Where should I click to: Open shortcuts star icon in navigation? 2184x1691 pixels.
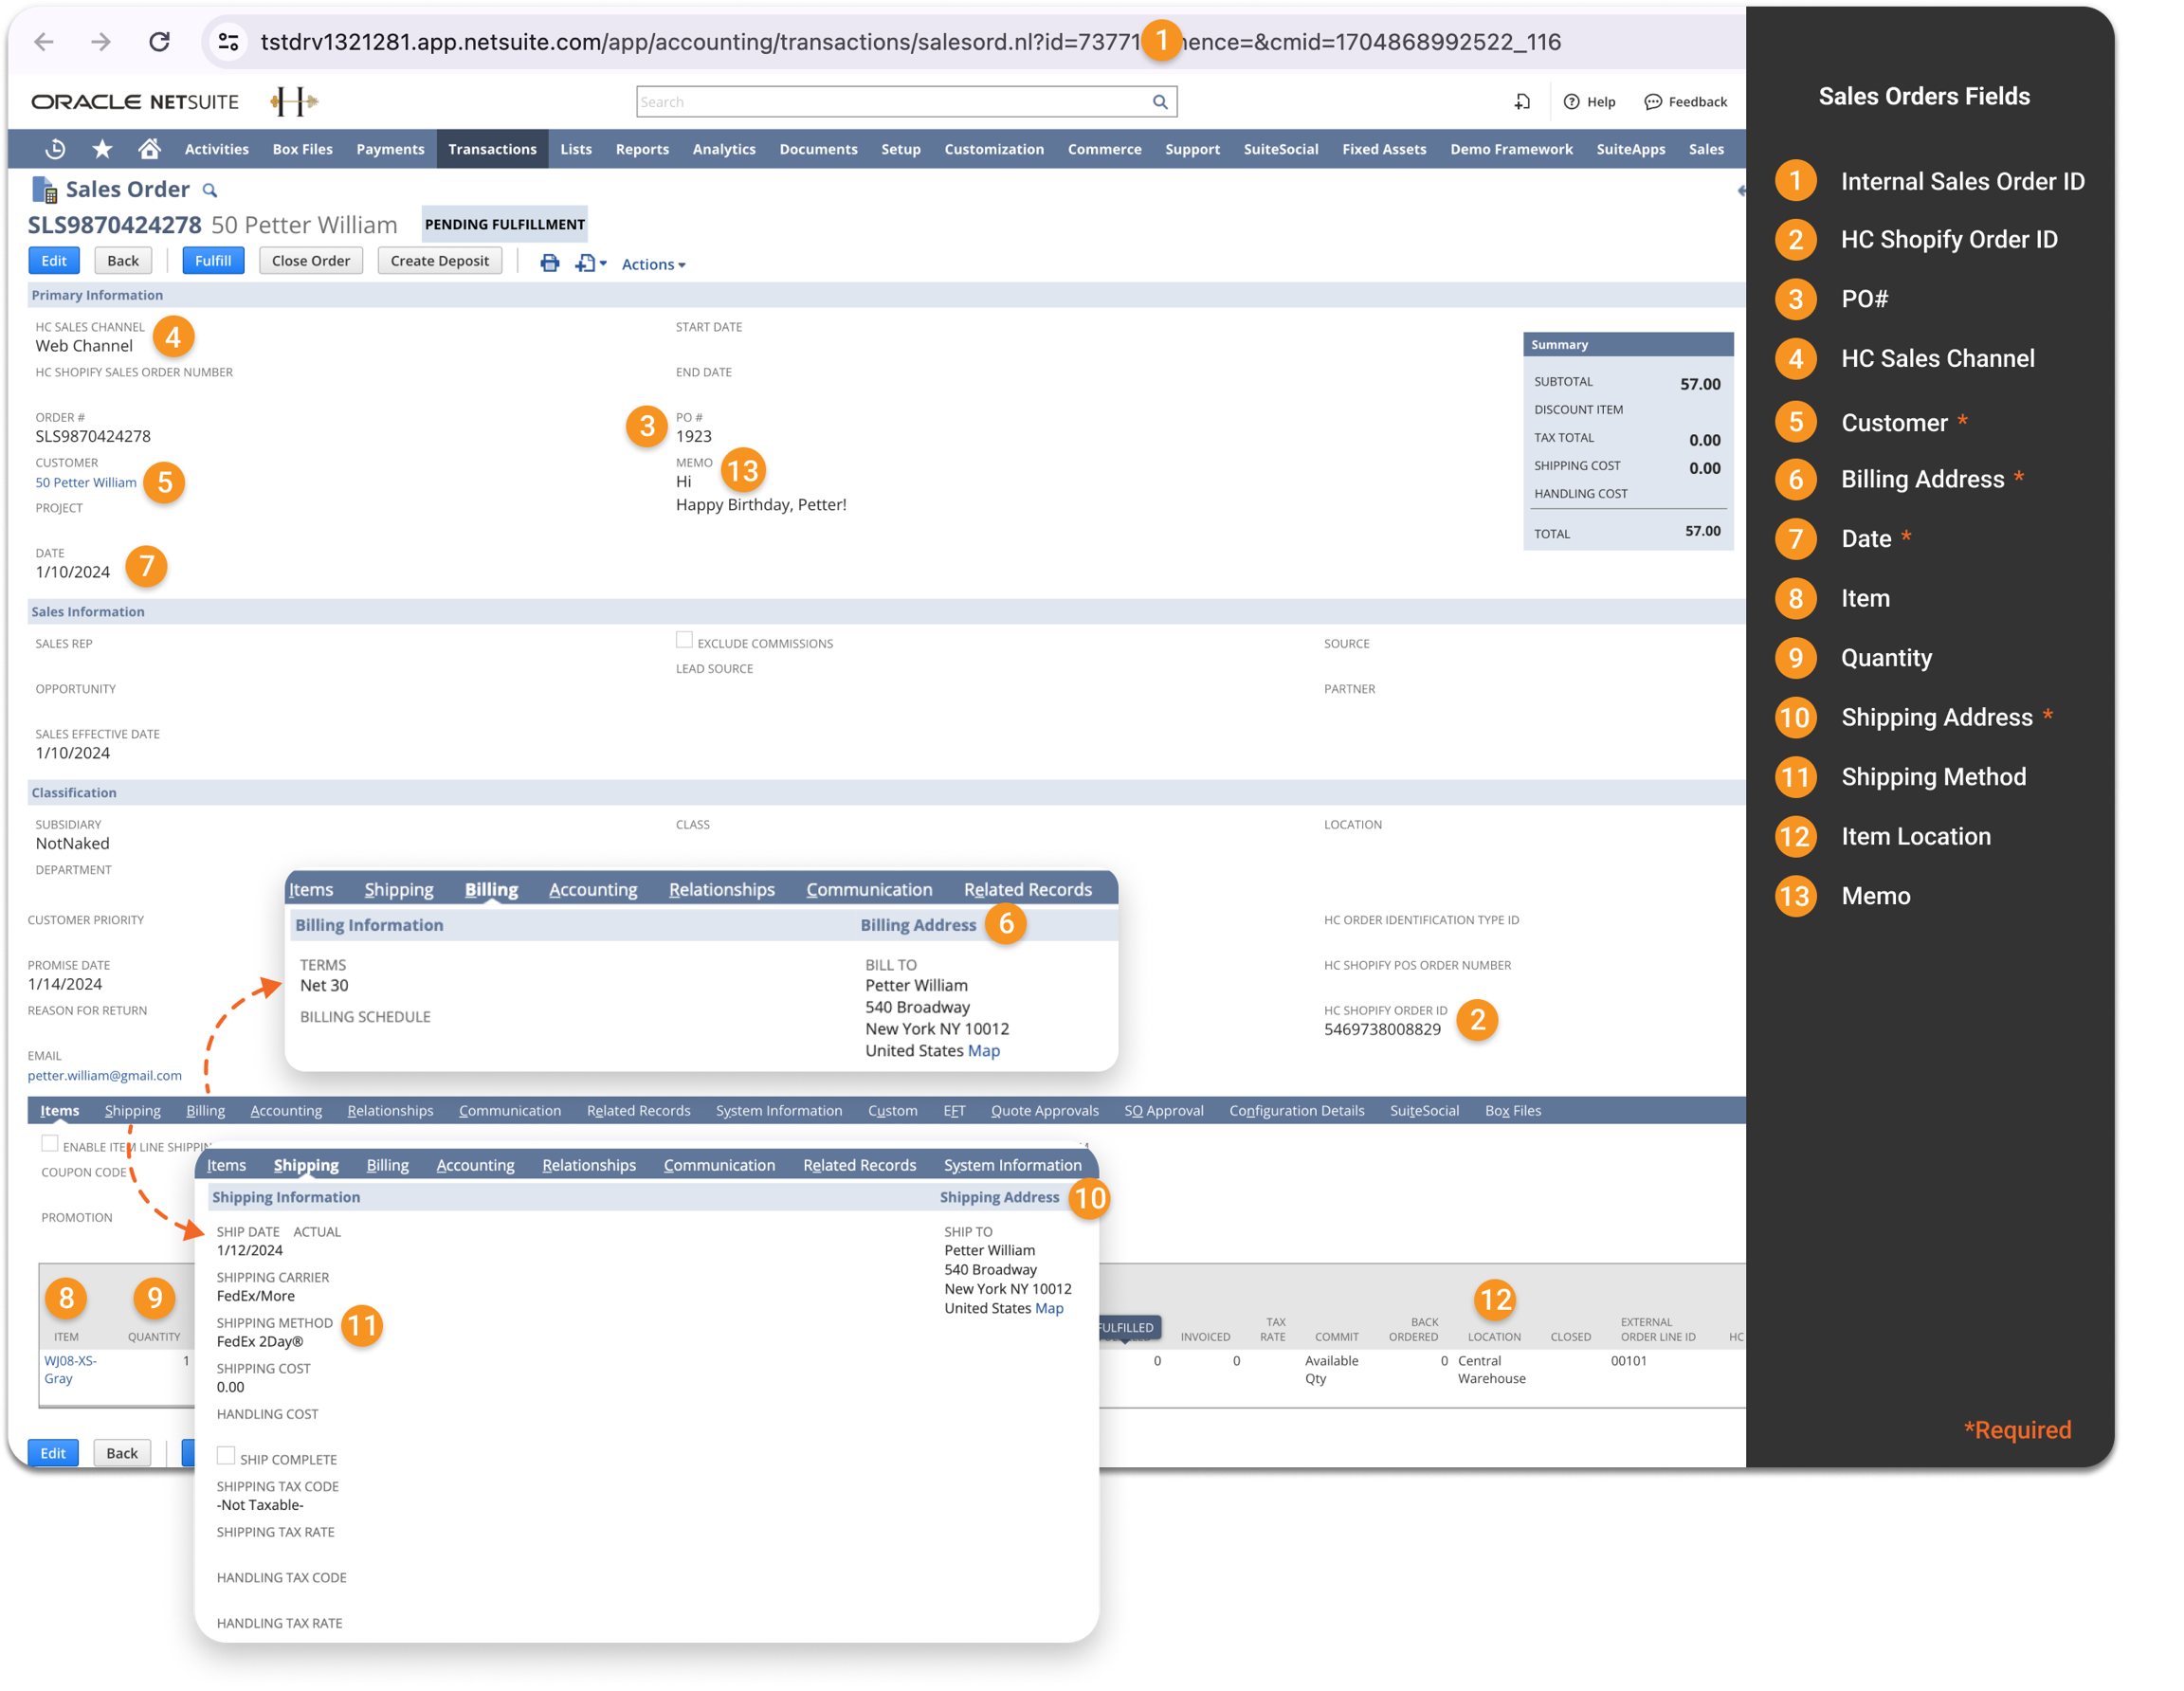pos(102,149)
